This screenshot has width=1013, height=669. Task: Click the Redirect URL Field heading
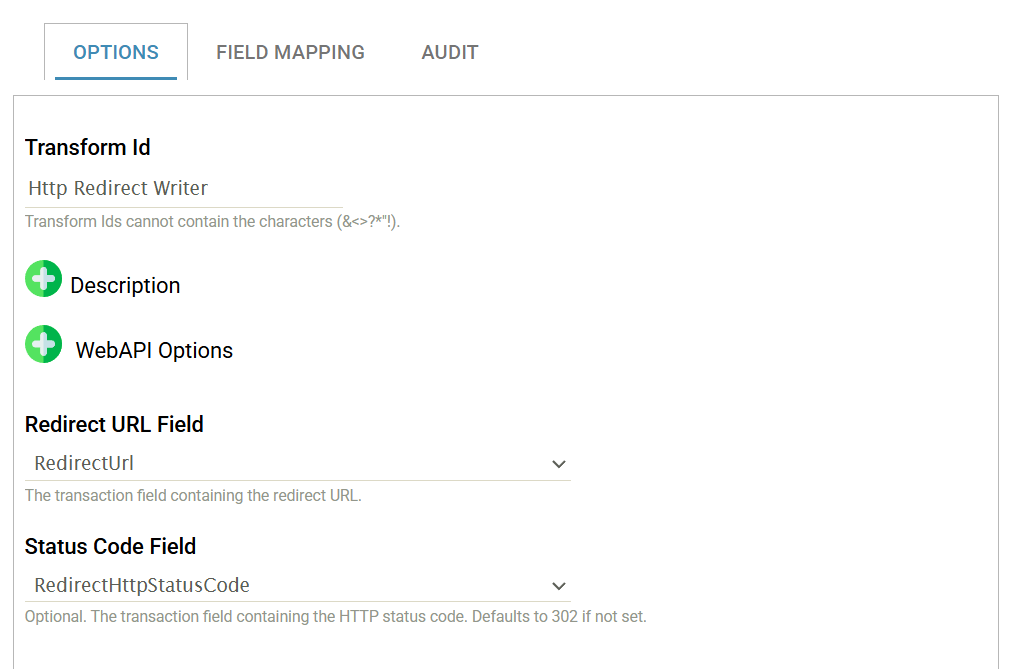[114, 424]
